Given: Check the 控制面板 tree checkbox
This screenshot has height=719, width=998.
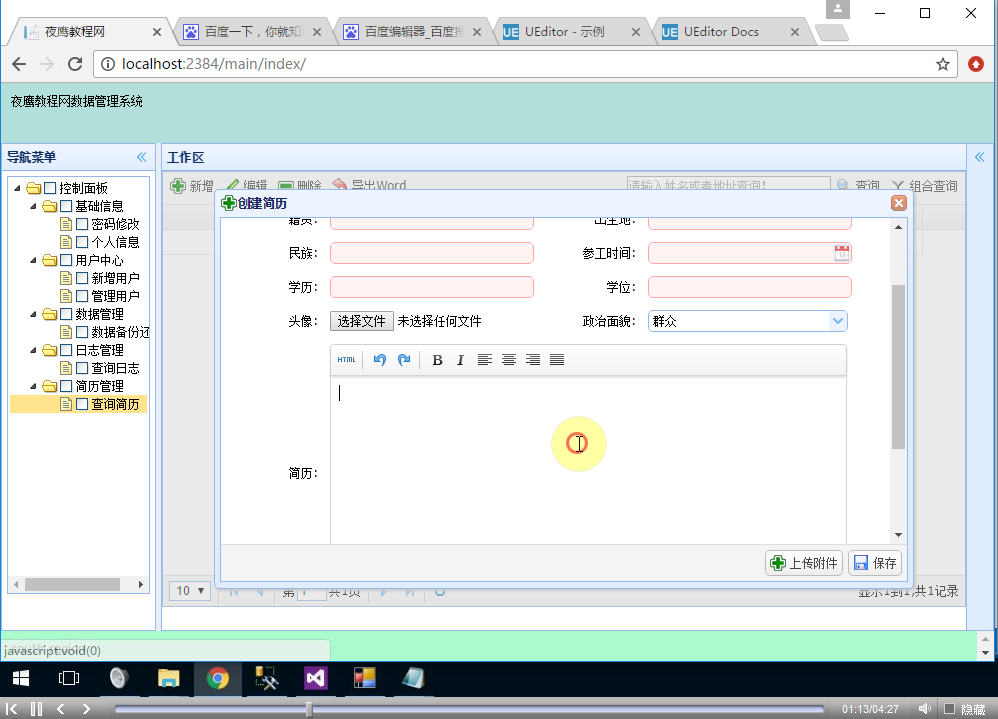Looking at the screenshot, I should [50, 188].
